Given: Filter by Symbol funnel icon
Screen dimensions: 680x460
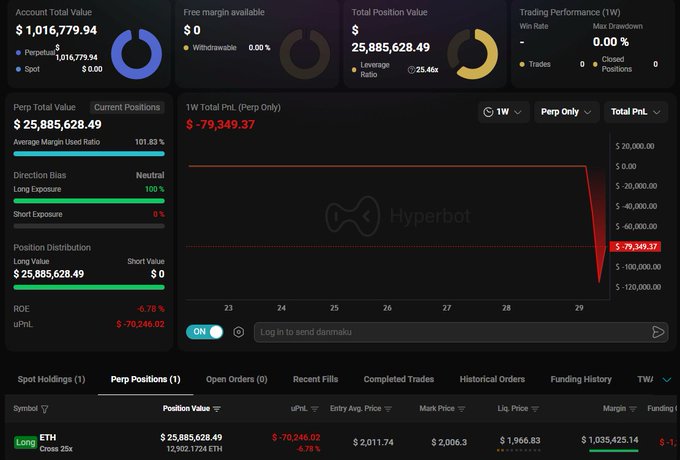Looking at the screenshot, I should point(44,409).
